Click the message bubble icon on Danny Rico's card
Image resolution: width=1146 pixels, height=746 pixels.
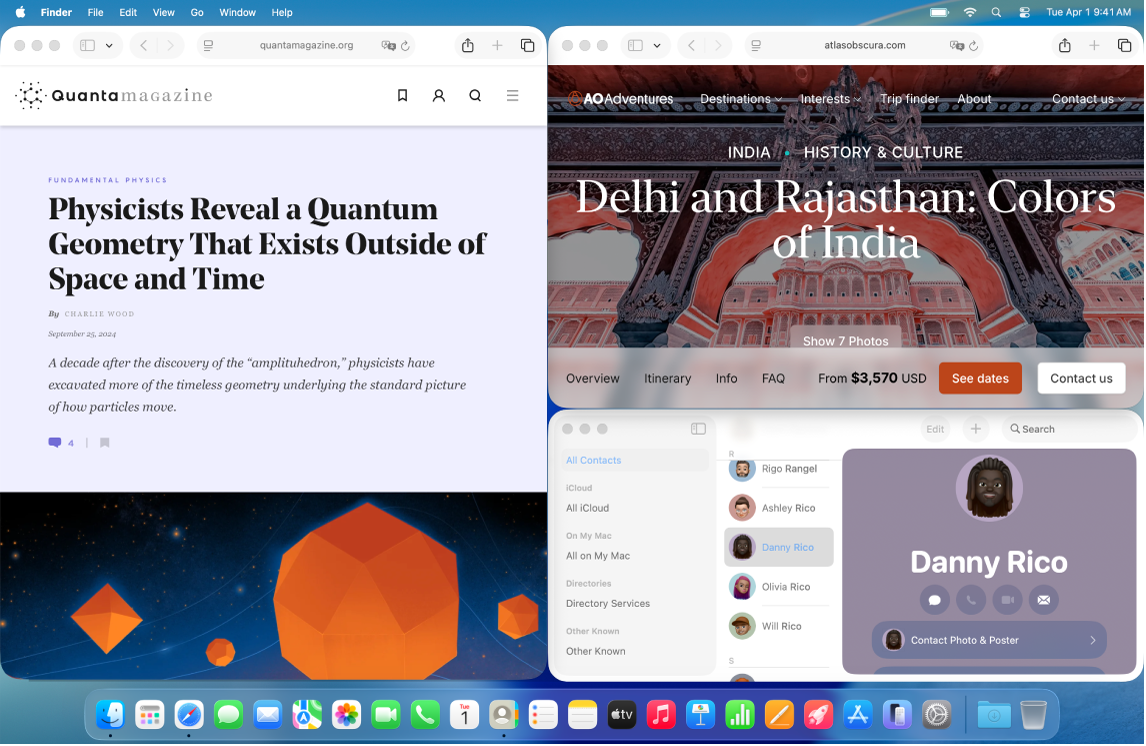pyautogui.click(x=934, y=599)
